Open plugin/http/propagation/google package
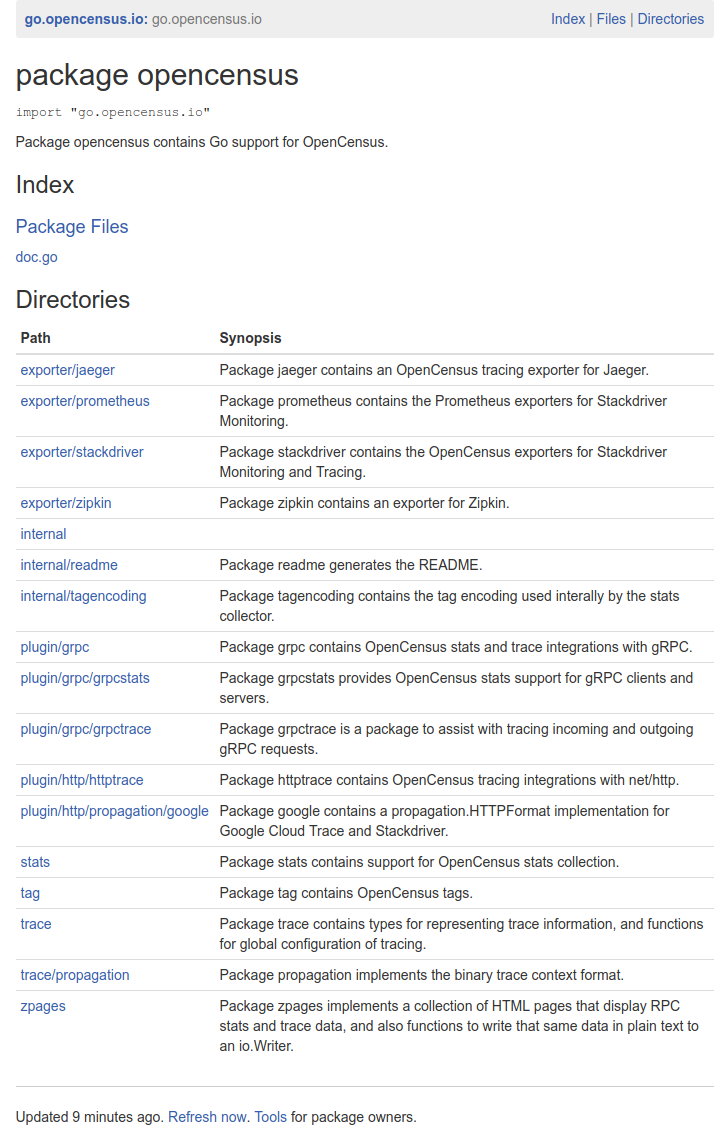 point(114,811)
